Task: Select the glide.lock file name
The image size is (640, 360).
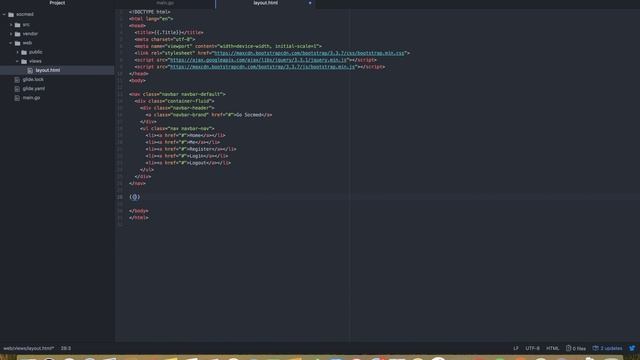Action: click(x=33, y=80)
